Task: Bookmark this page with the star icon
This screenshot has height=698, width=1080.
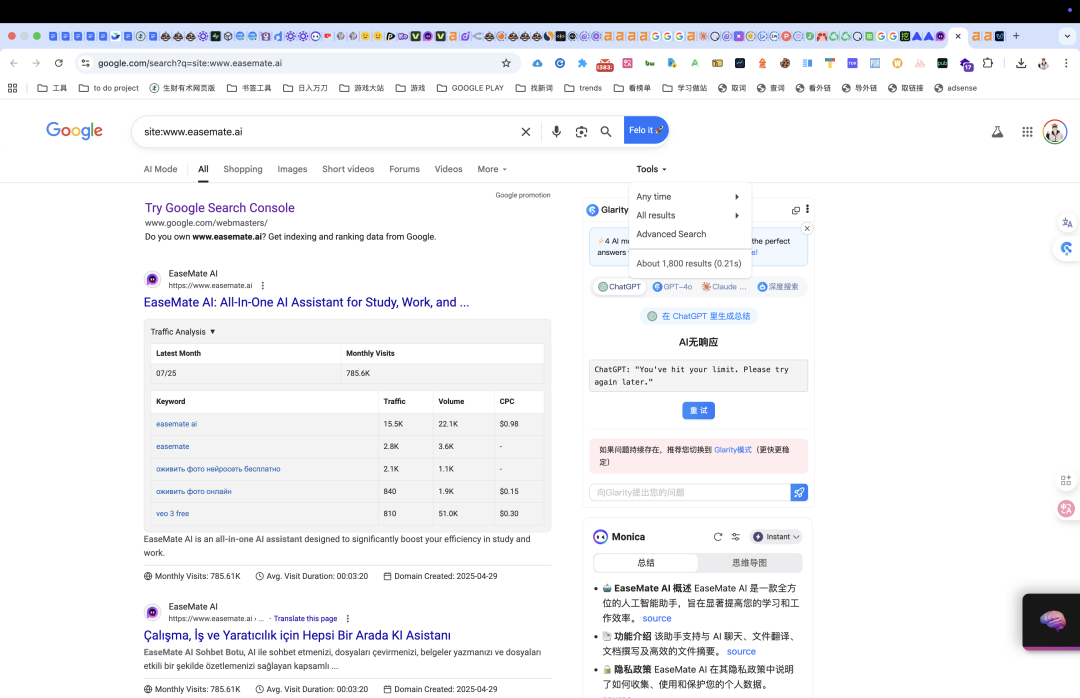Action: (506, 63)
